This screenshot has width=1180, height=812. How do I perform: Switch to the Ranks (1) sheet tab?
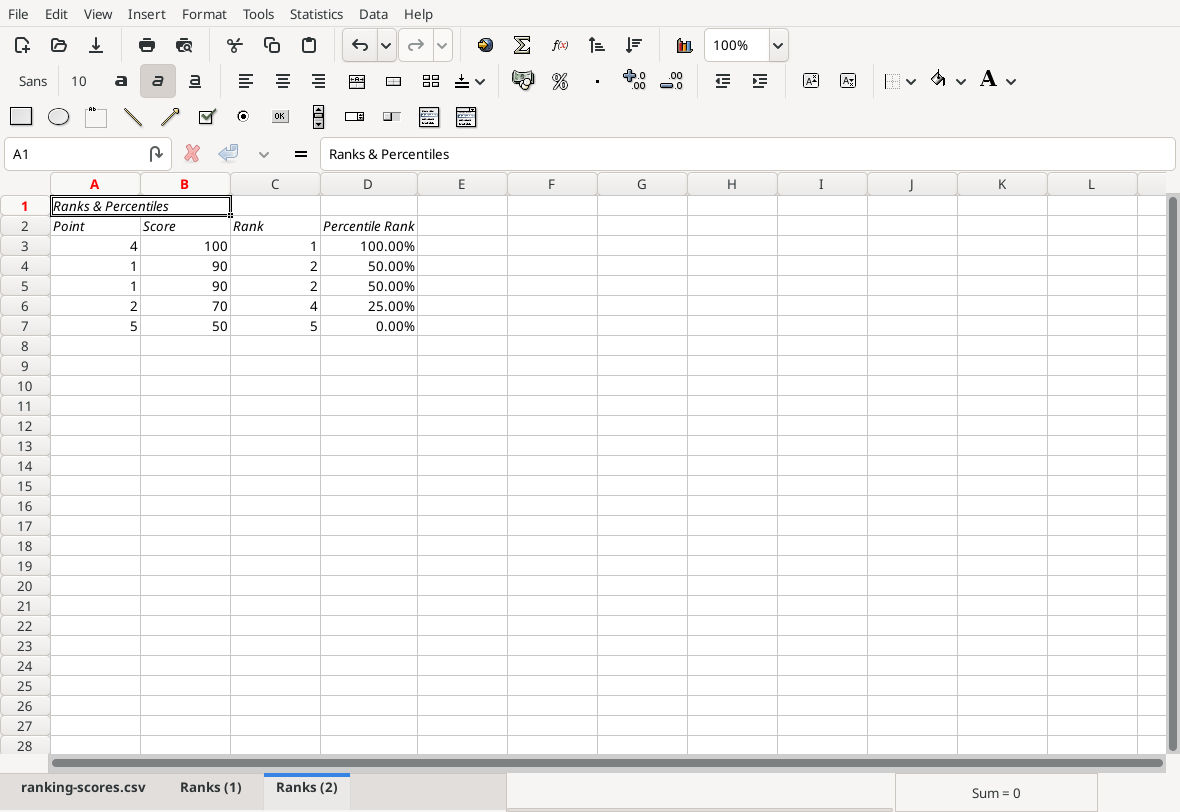pos(211,787)
